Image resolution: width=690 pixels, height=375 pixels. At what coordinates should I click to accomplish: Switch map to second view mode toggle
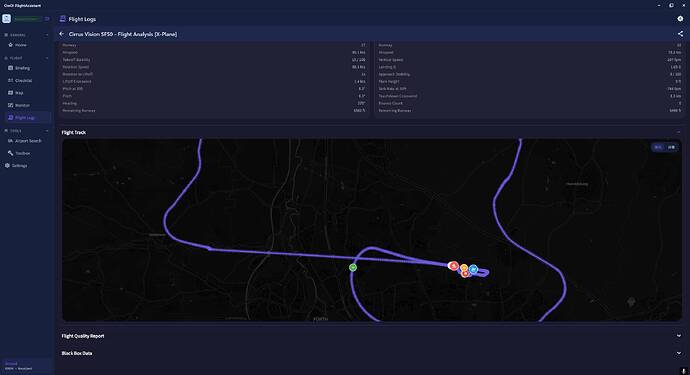(x=672, y=147)
